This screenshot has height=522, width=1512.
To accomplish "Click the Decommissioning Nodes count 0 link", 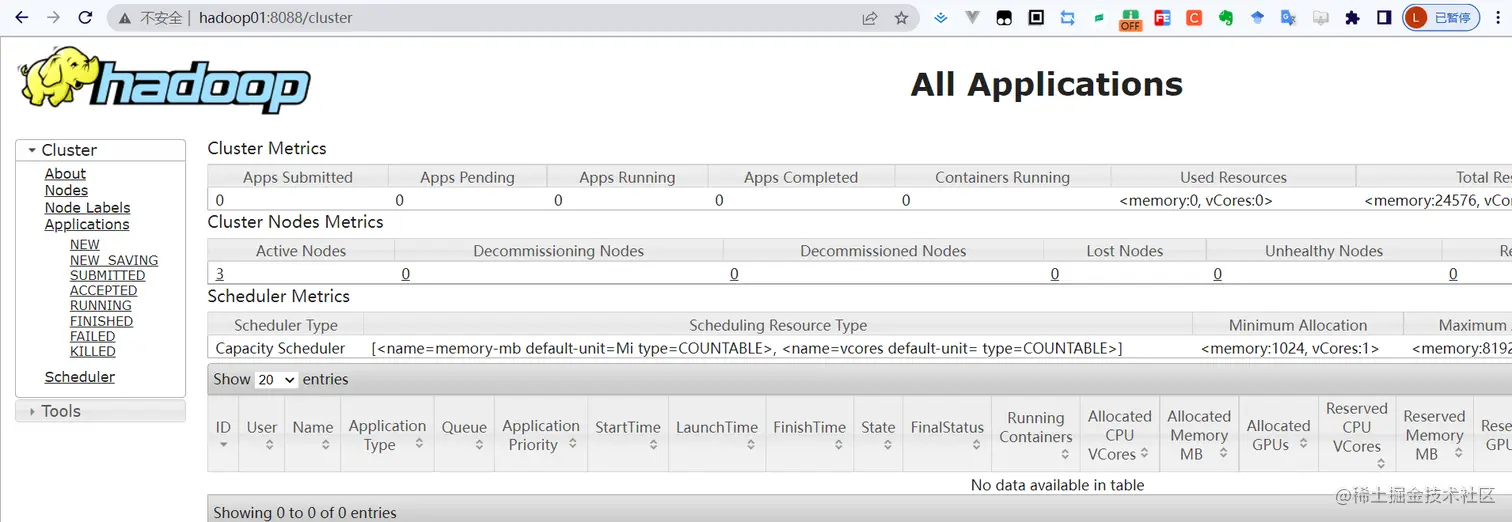I will [x=406, y=274].
